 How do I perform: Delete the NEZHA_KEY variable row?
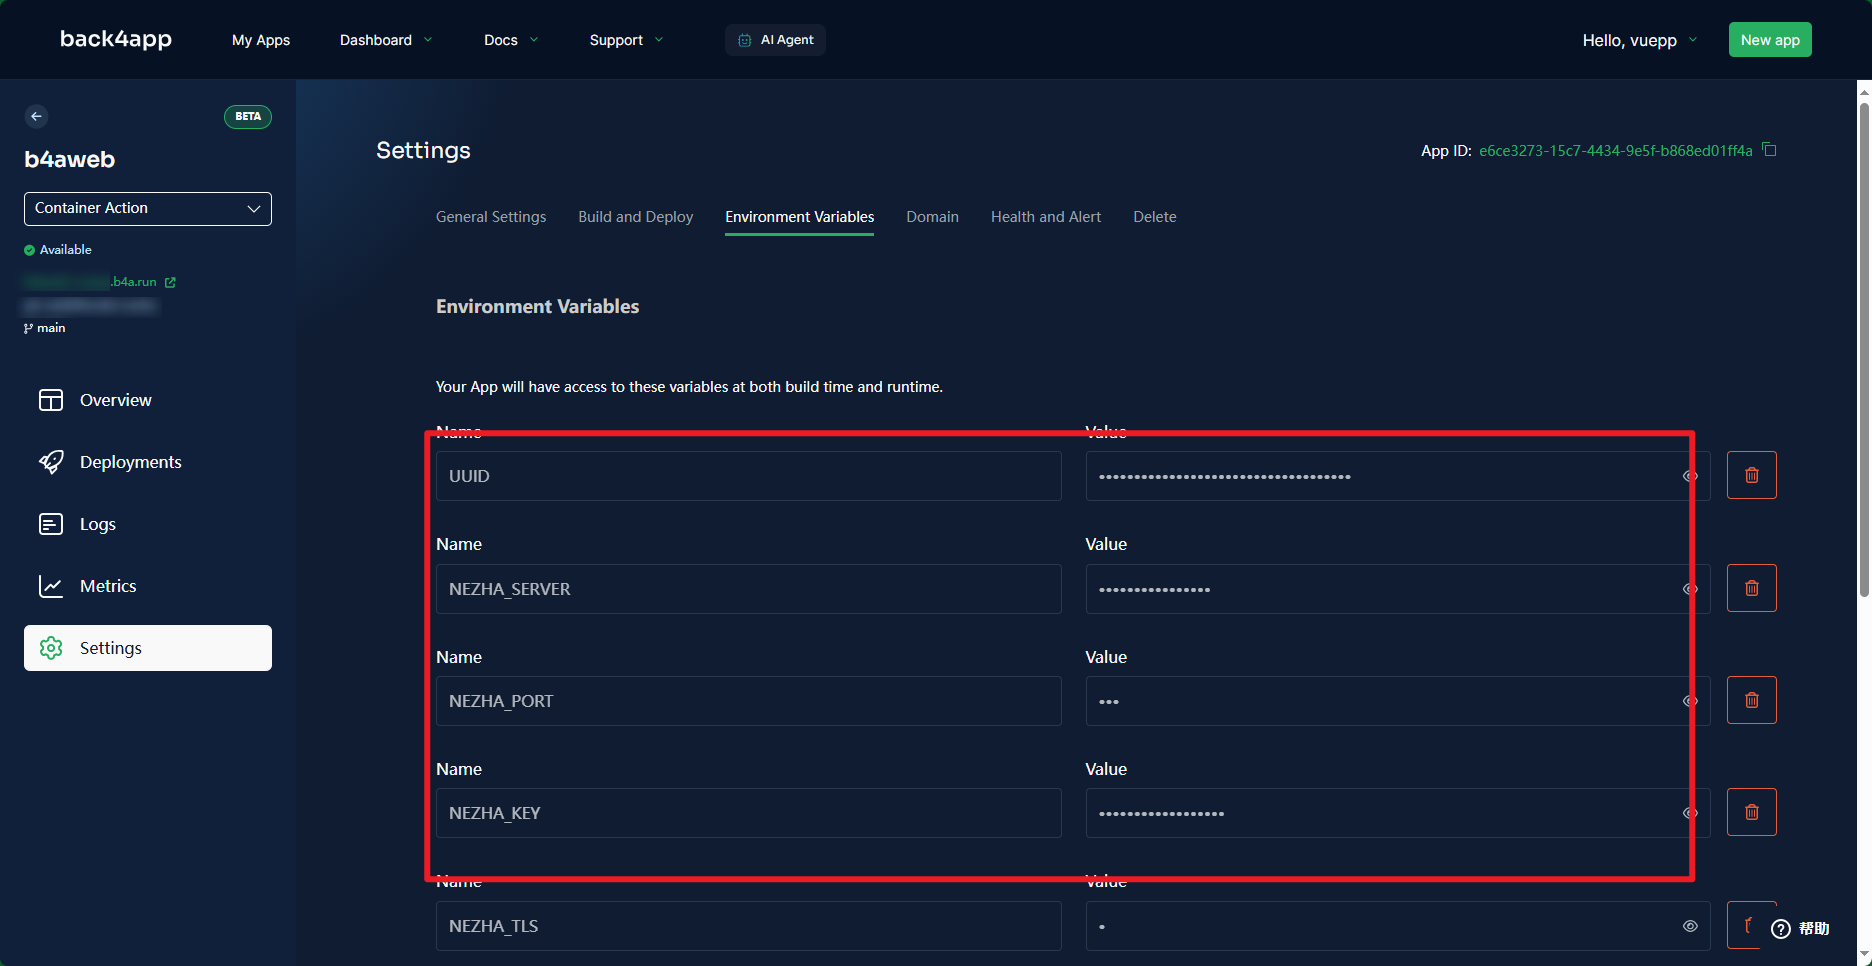[x=1752, y=812]
